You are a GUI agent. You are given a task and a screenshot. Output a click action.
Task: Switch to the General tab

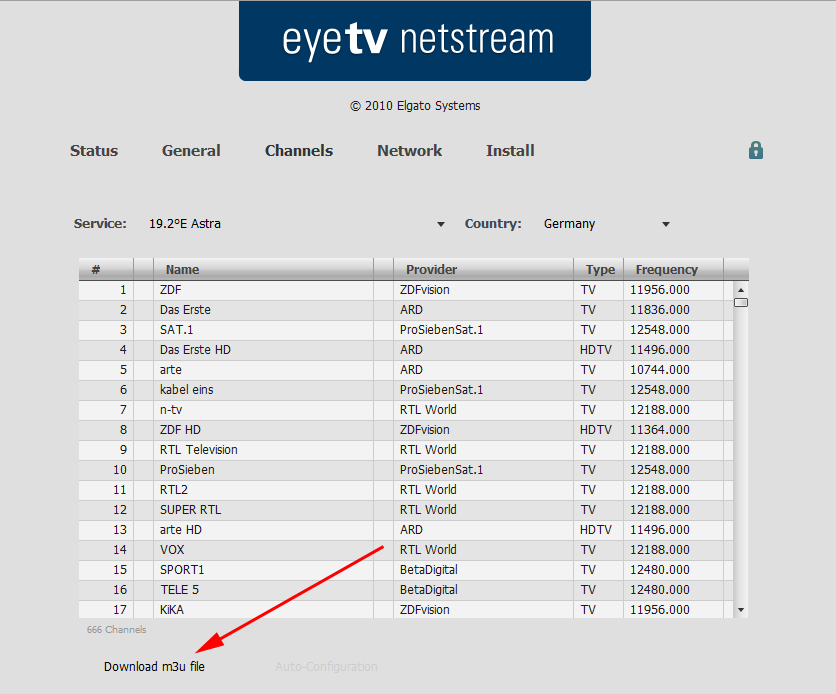tap(191, 151)
